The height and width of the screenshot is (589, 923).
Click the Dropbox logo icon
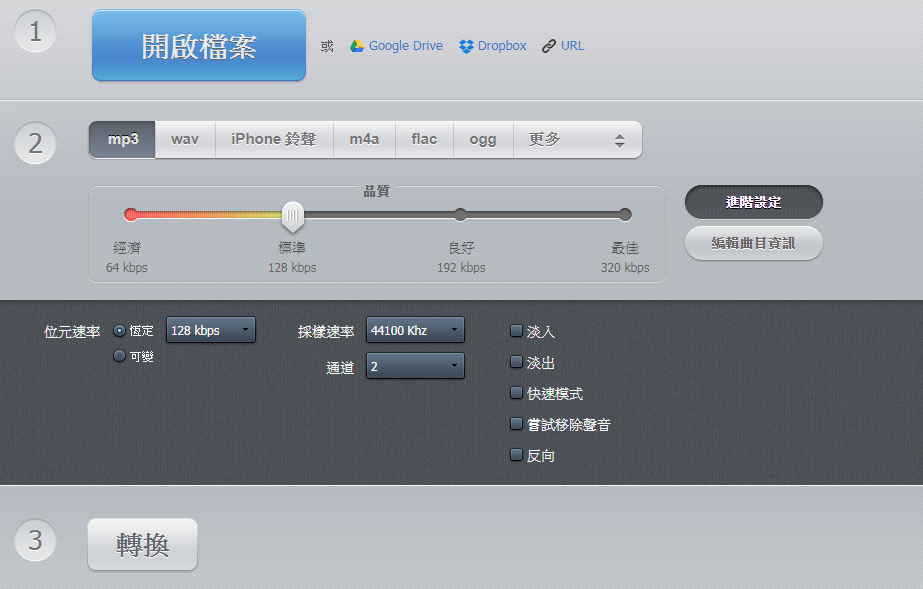[466, 46]
